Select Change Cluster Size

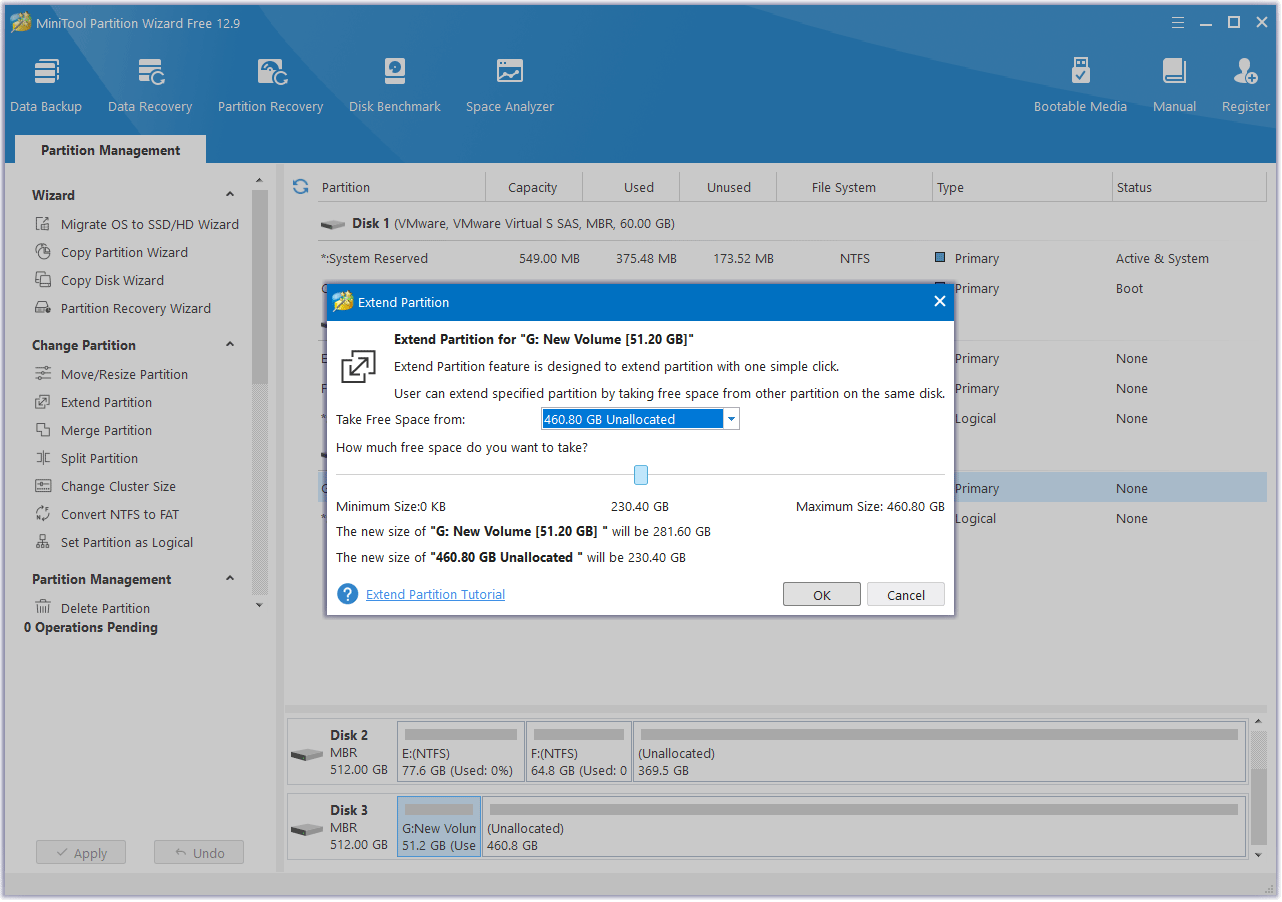(106, 486)
